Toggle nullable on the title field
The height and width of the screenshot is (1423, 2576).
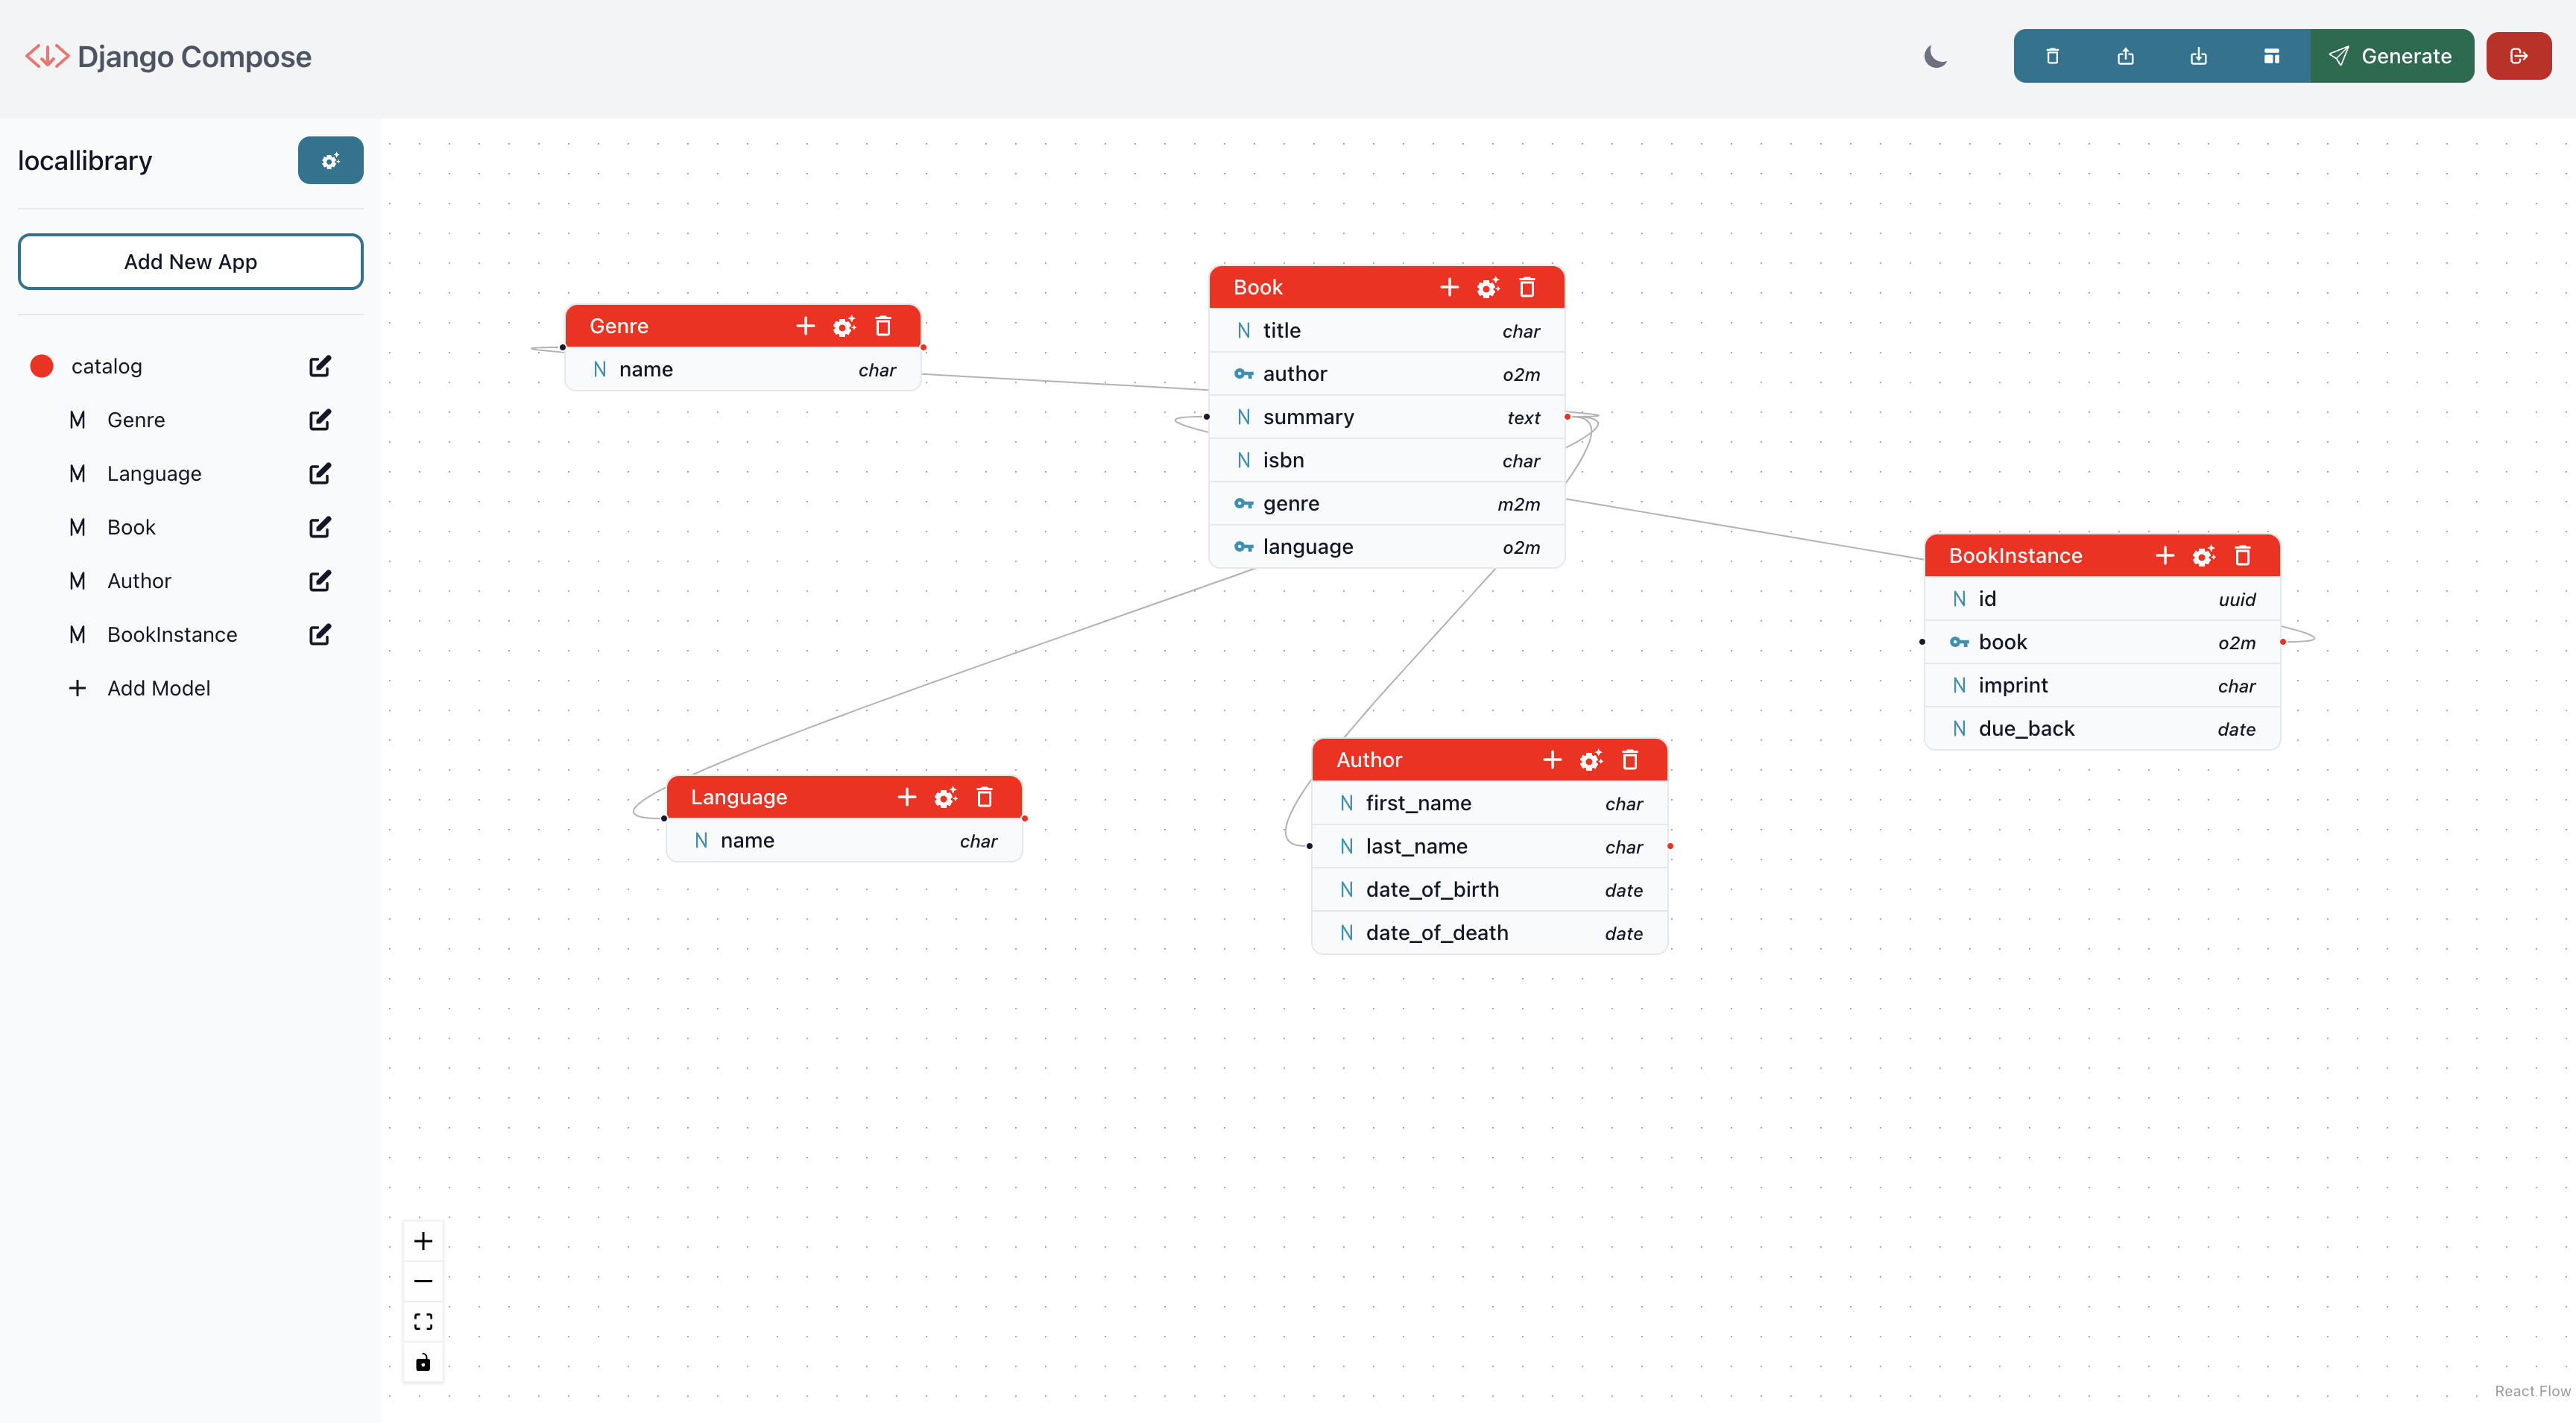1243,330
